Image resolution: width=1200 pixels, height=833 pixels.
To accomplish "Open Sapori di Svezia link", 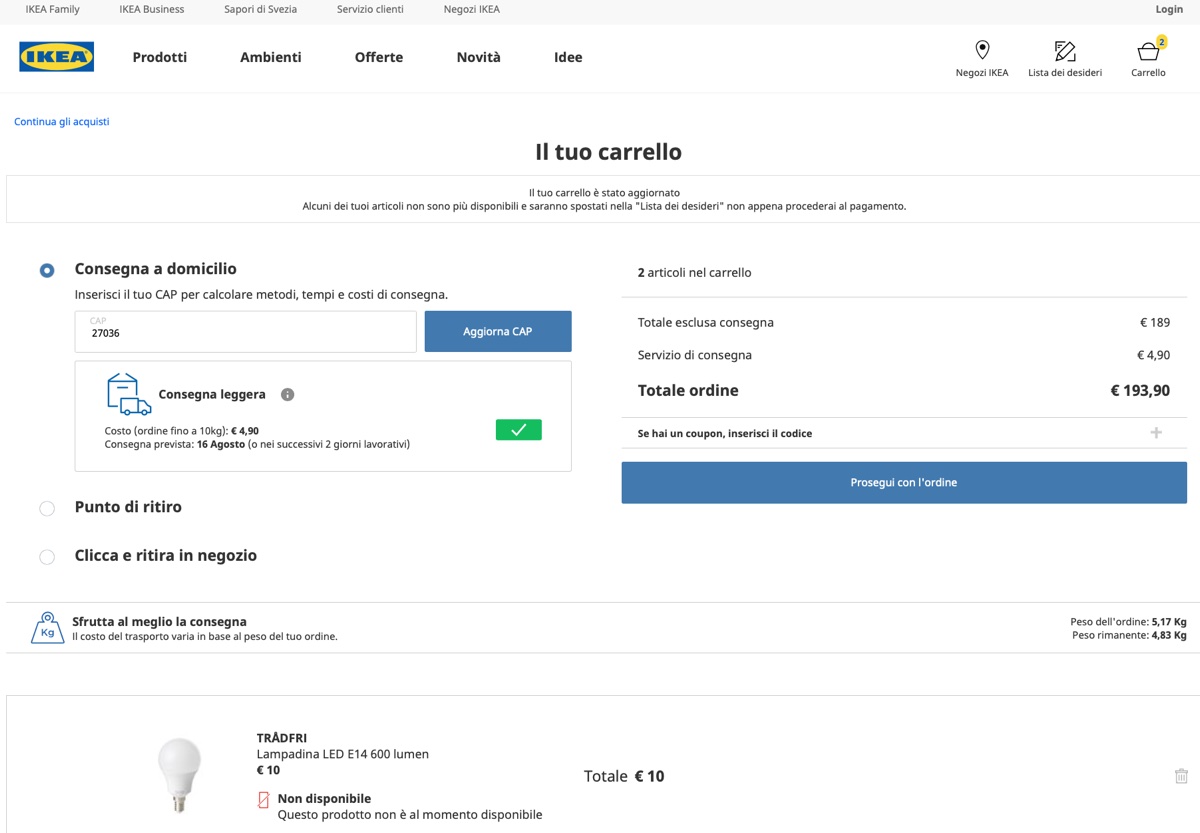I will tap(260, 9).
